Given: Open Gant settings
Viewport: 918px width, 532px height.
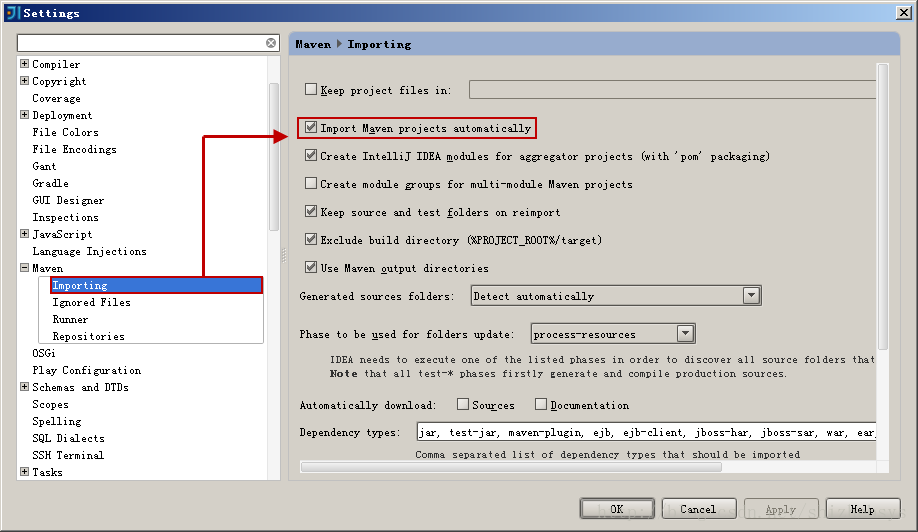Looking at the screenshot, I should click(44, 166).
